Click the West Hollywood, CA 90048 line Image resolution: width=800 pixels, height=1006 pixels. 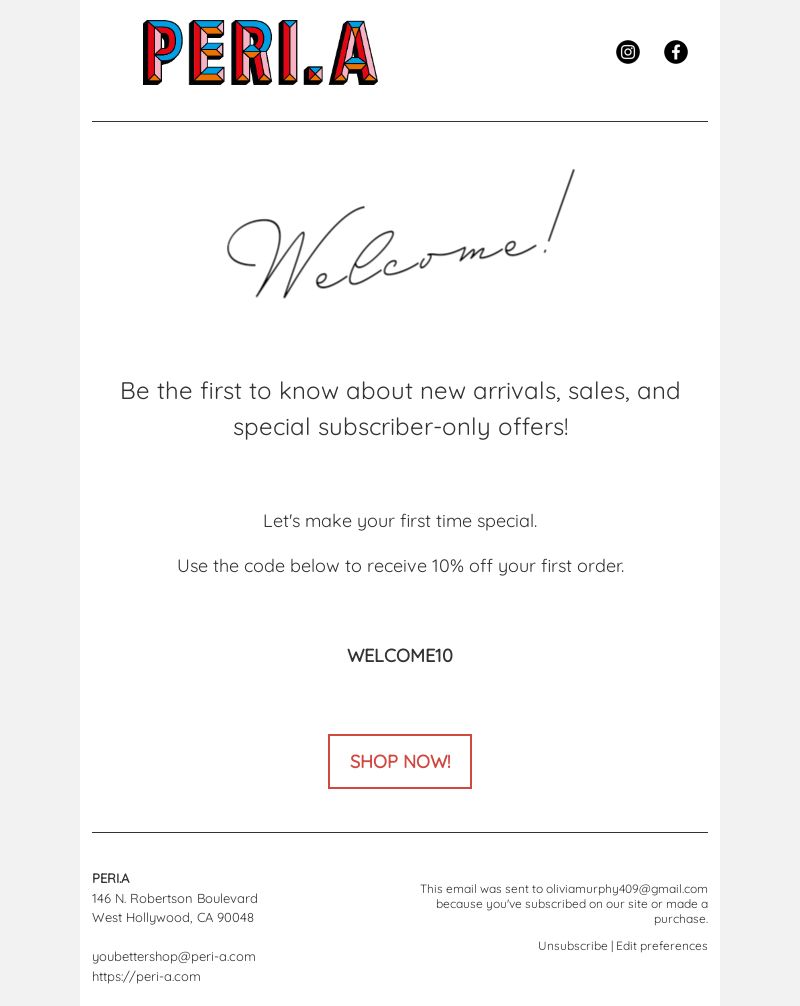(173, 917)
